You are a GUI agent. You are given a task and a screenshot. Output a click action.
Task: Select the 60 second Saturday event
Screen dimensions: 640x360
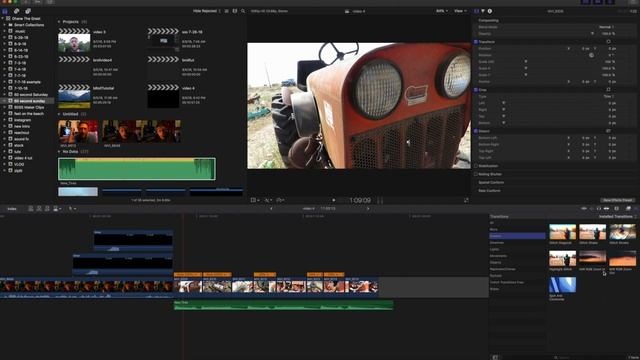[x=31, y=95]
